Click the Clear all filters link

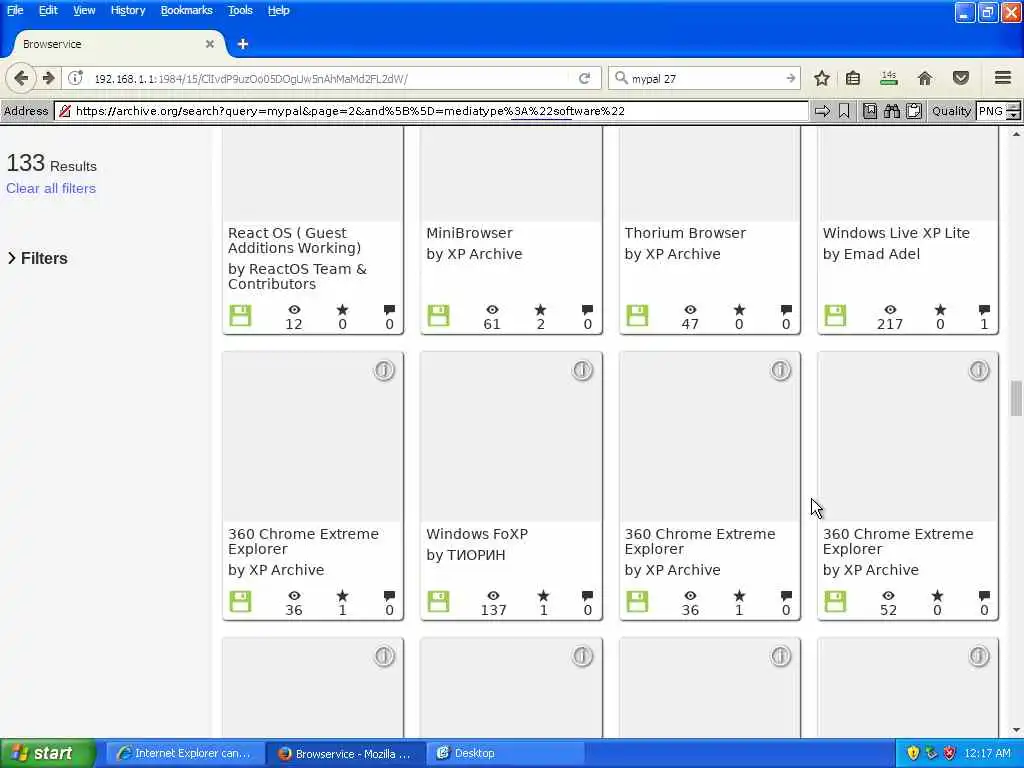pos(51,188)
